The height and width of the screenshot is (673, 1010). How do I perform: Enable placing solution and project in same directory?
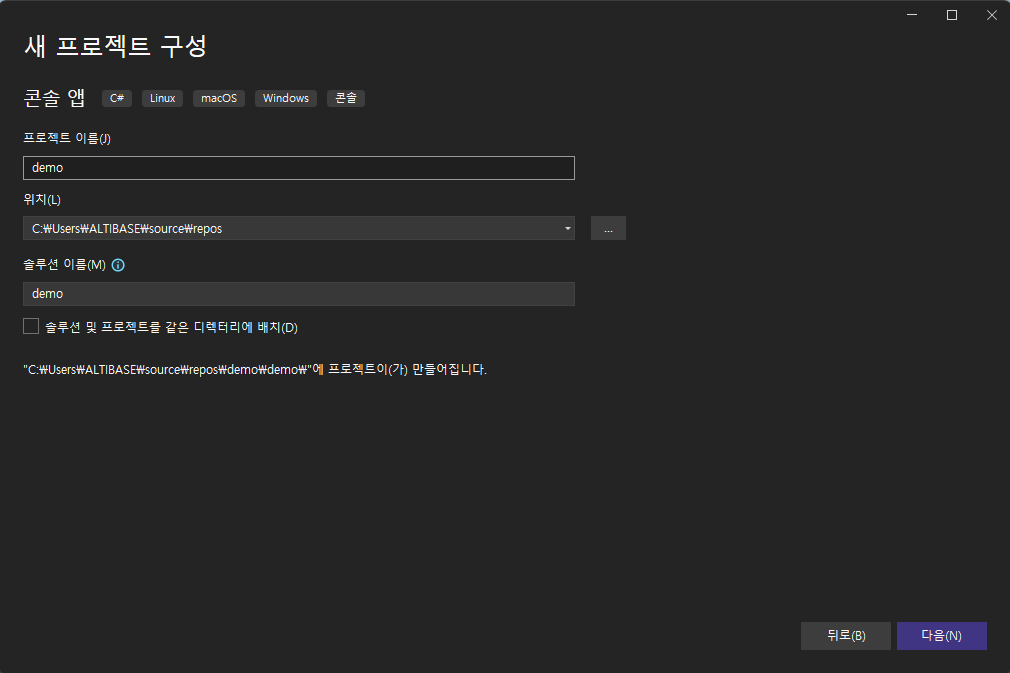click(31, 327)
